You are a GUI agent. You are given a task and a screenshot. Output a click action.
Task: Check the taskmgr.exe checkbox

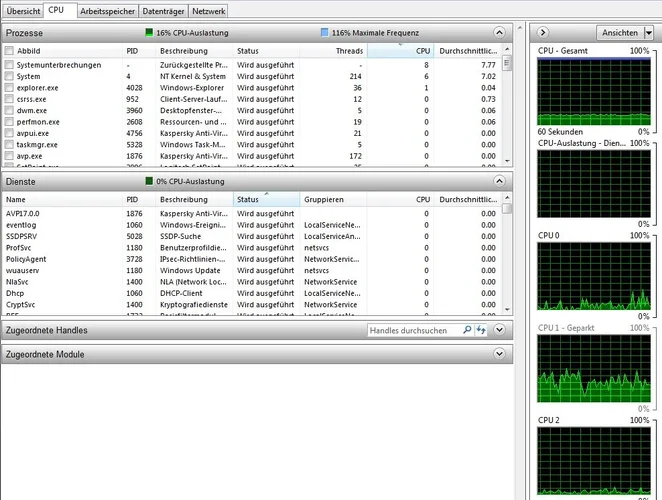coord(9,145)
